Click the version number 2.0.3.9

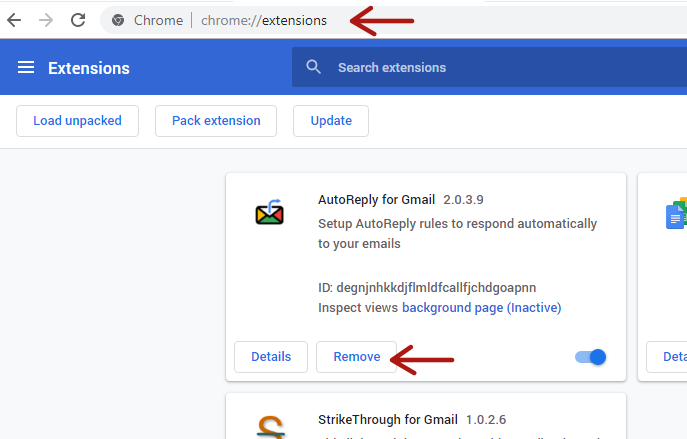coord(463,200)
